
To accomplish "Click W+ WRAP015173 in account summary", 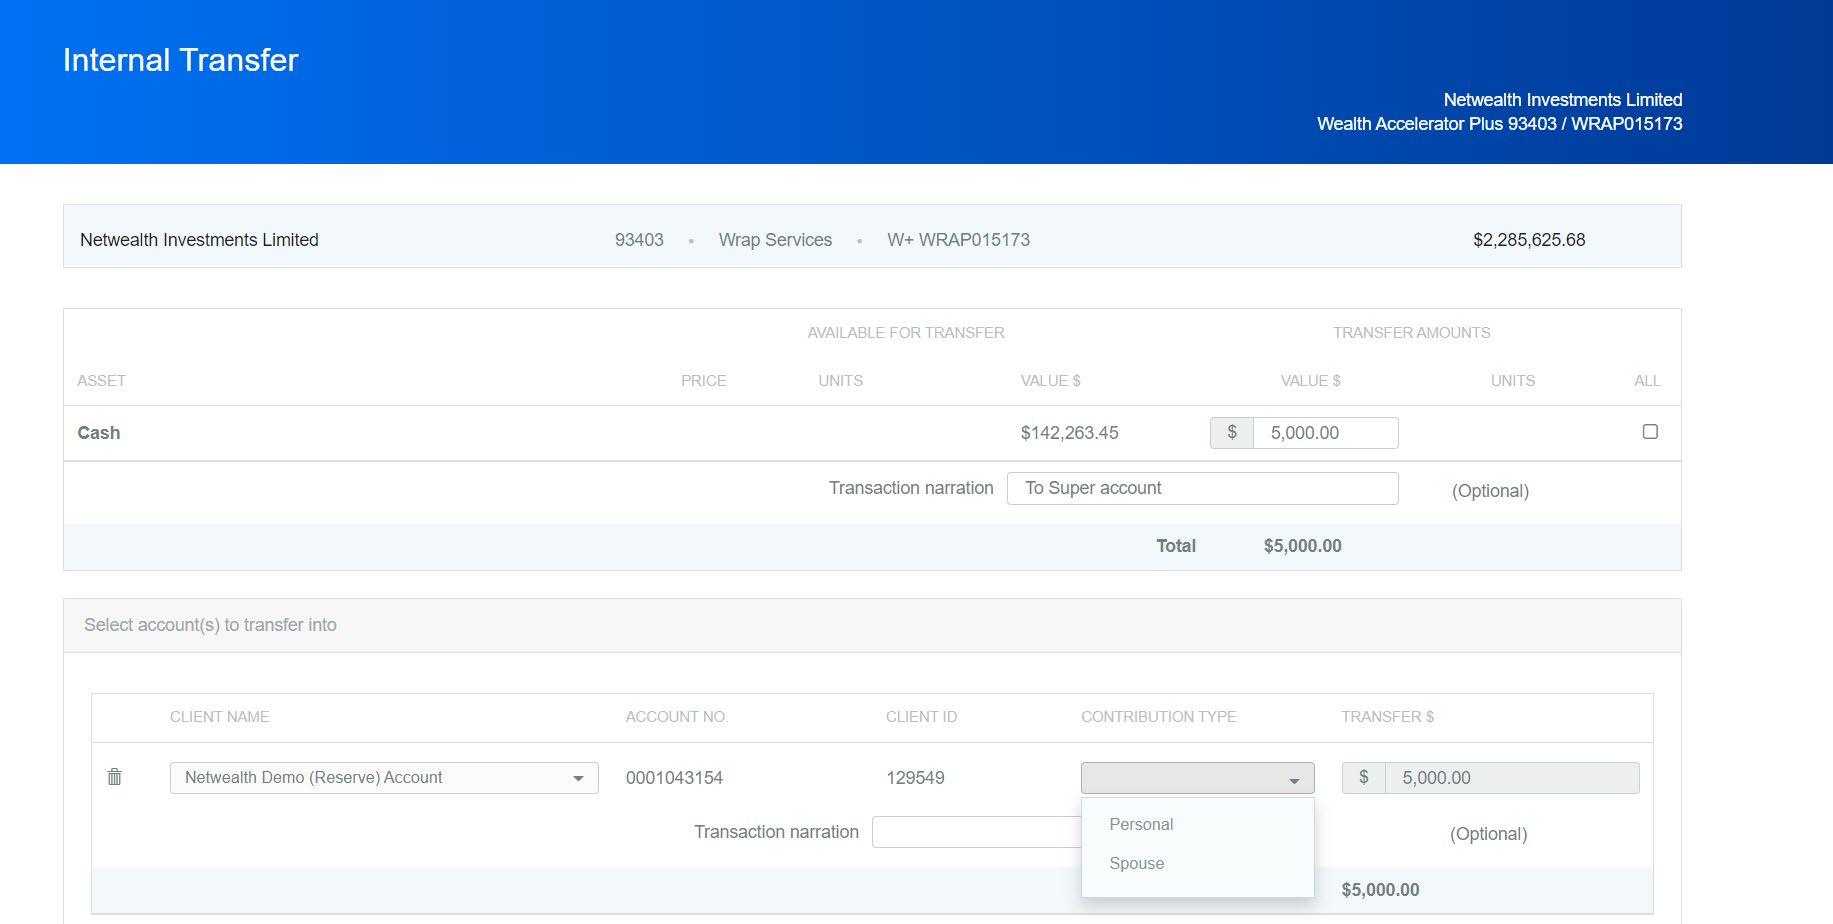I will (x=958, y=240).
